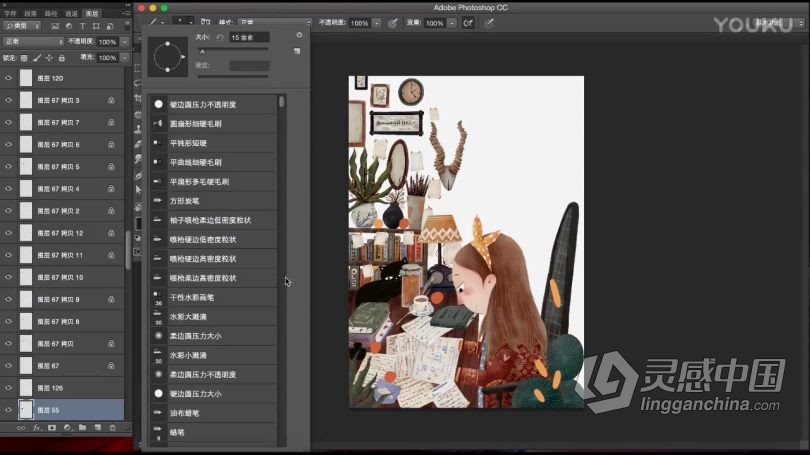Select brush 硬边圆压力不透明度
Image resolution: width=810 pixels, height=455 pixels.
213,104
